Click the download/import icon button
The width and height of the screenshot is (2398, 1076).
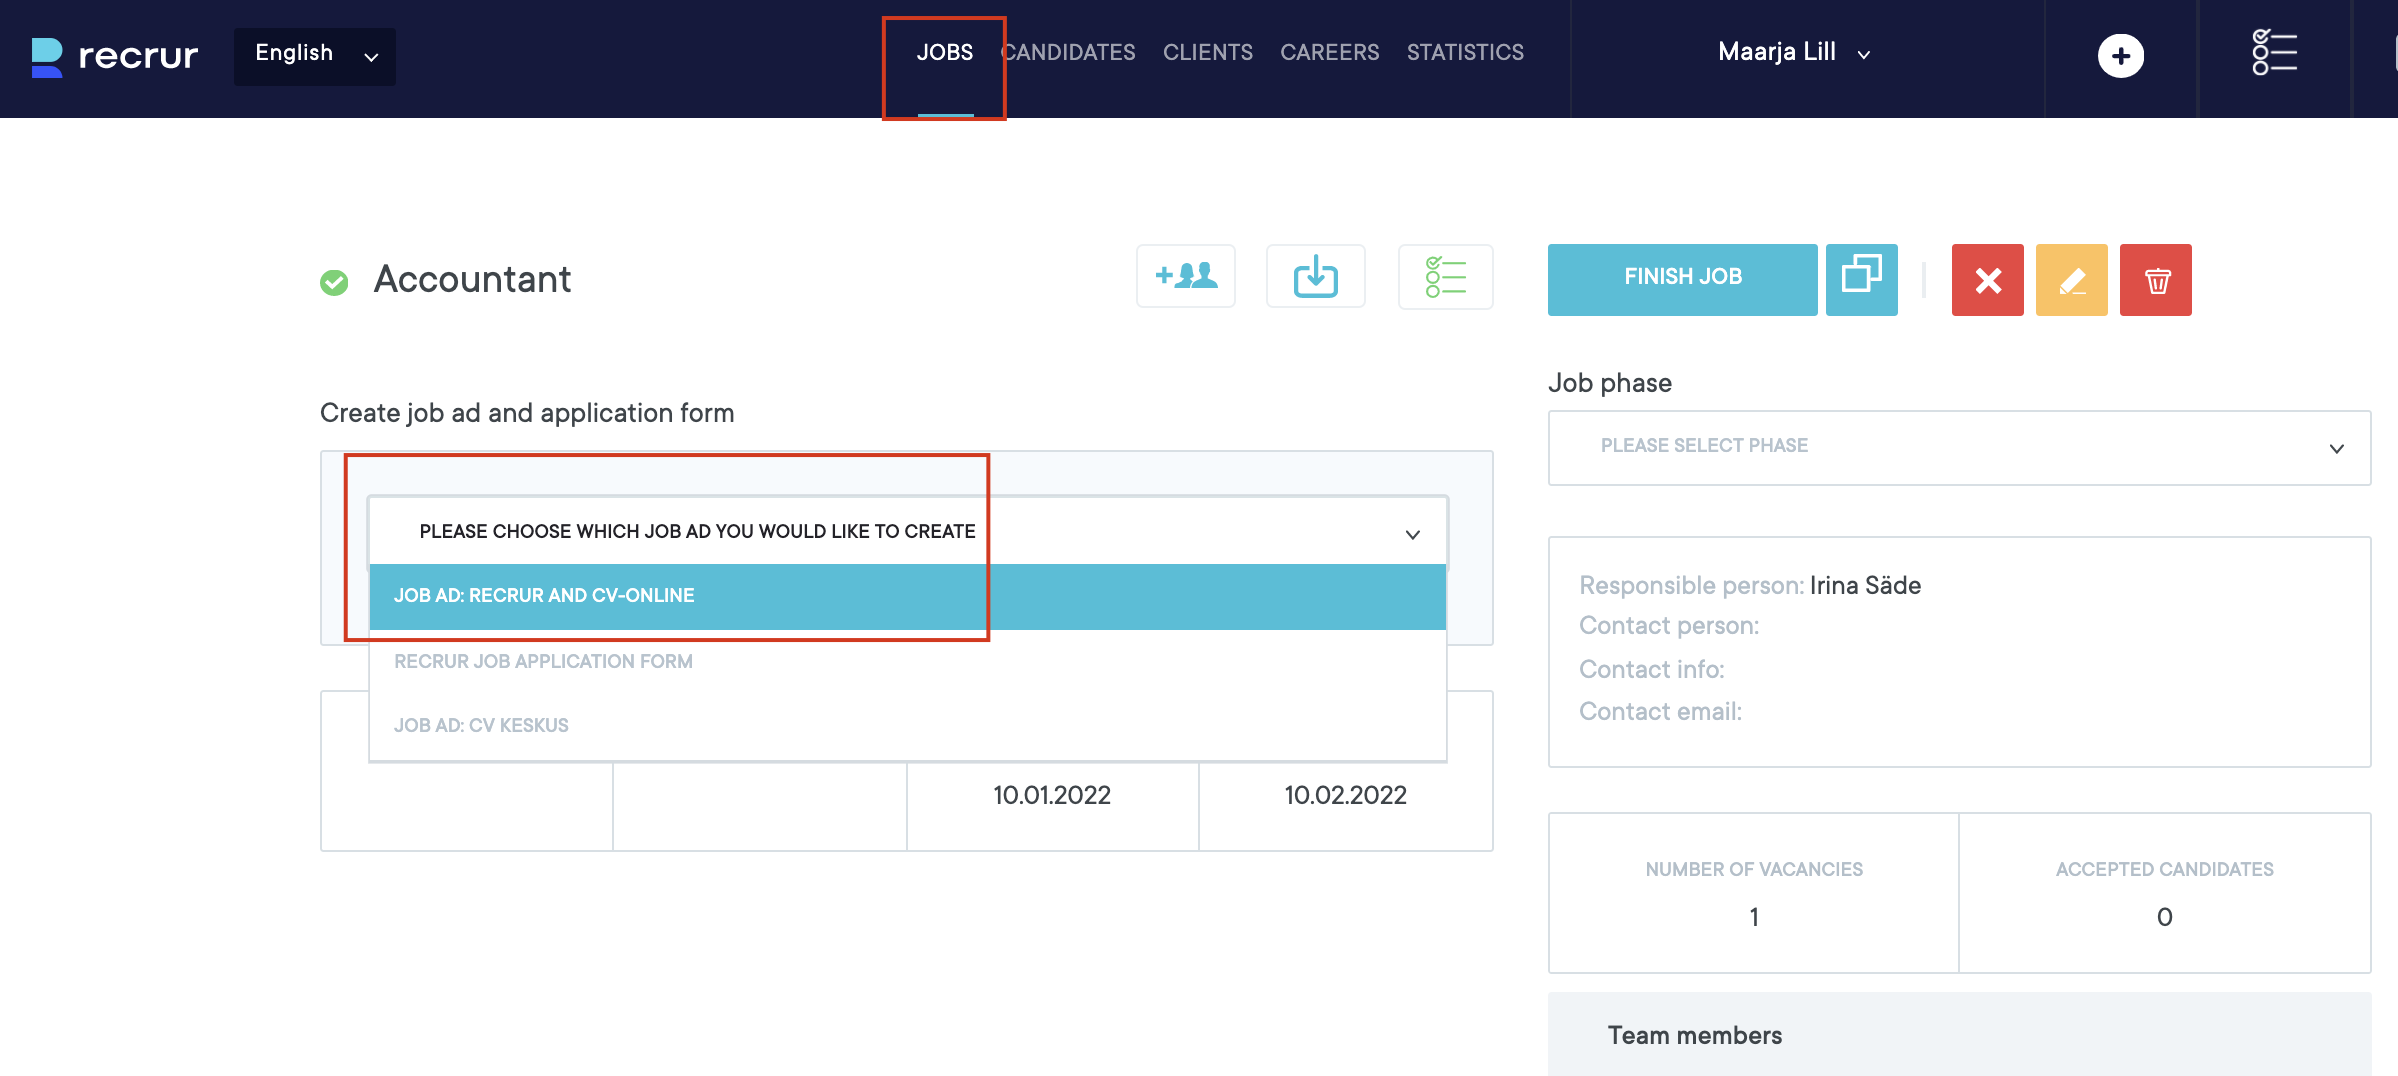1315,277
